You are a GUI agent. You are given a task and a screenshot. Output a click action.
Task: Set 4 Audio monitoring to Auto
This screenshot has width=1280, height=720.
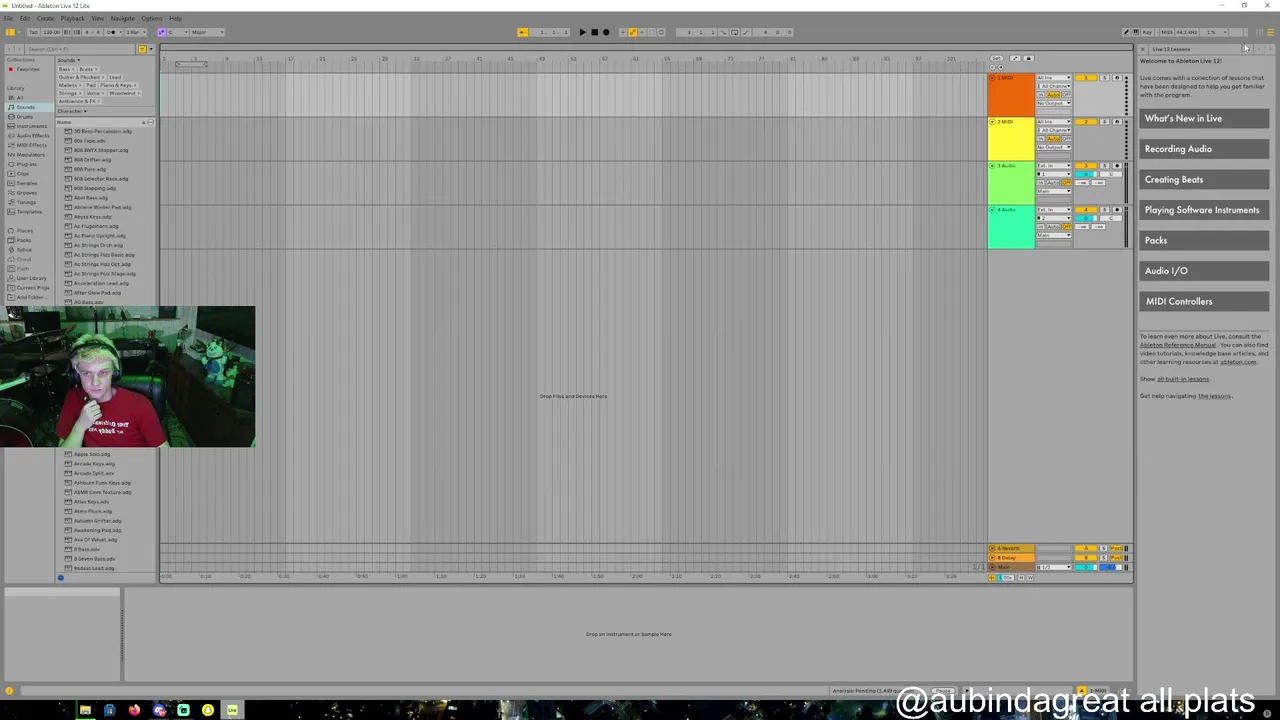pos(1053,226)
